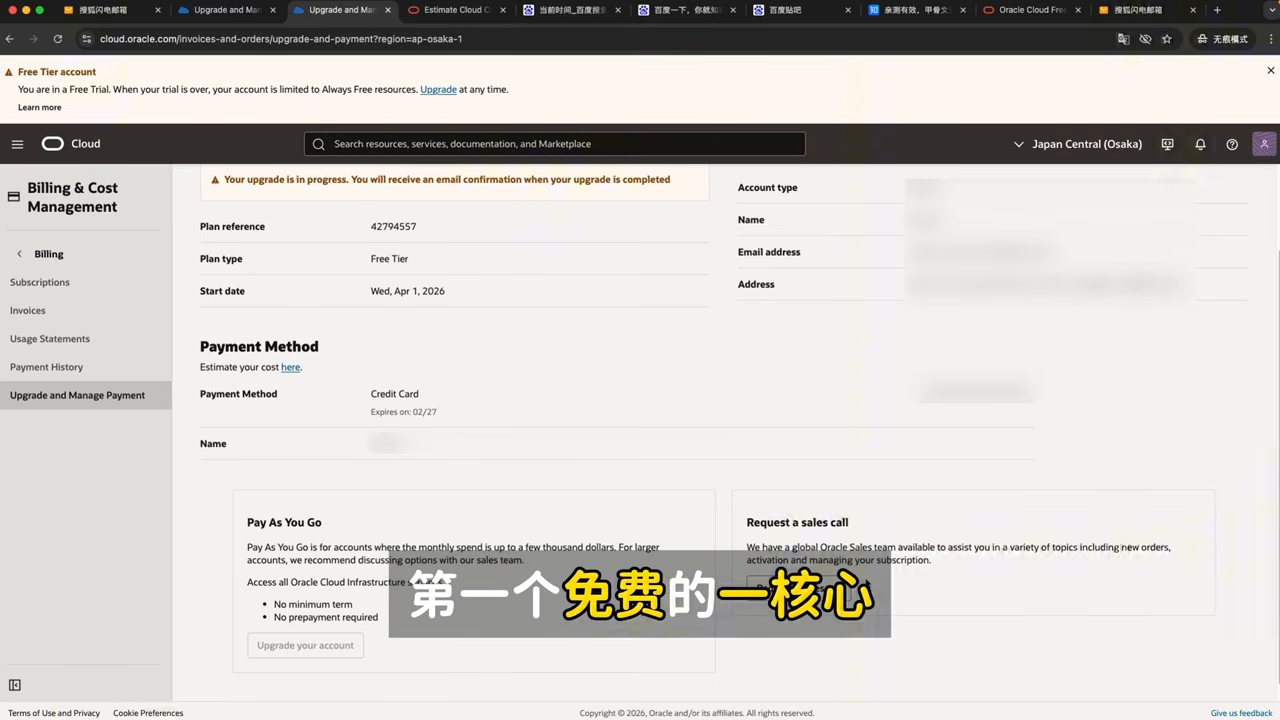The height and width of the screenshot is (720, 1280).
Task: Click Learn more in the Free Tier banner
Action: [x=40, y=107]
